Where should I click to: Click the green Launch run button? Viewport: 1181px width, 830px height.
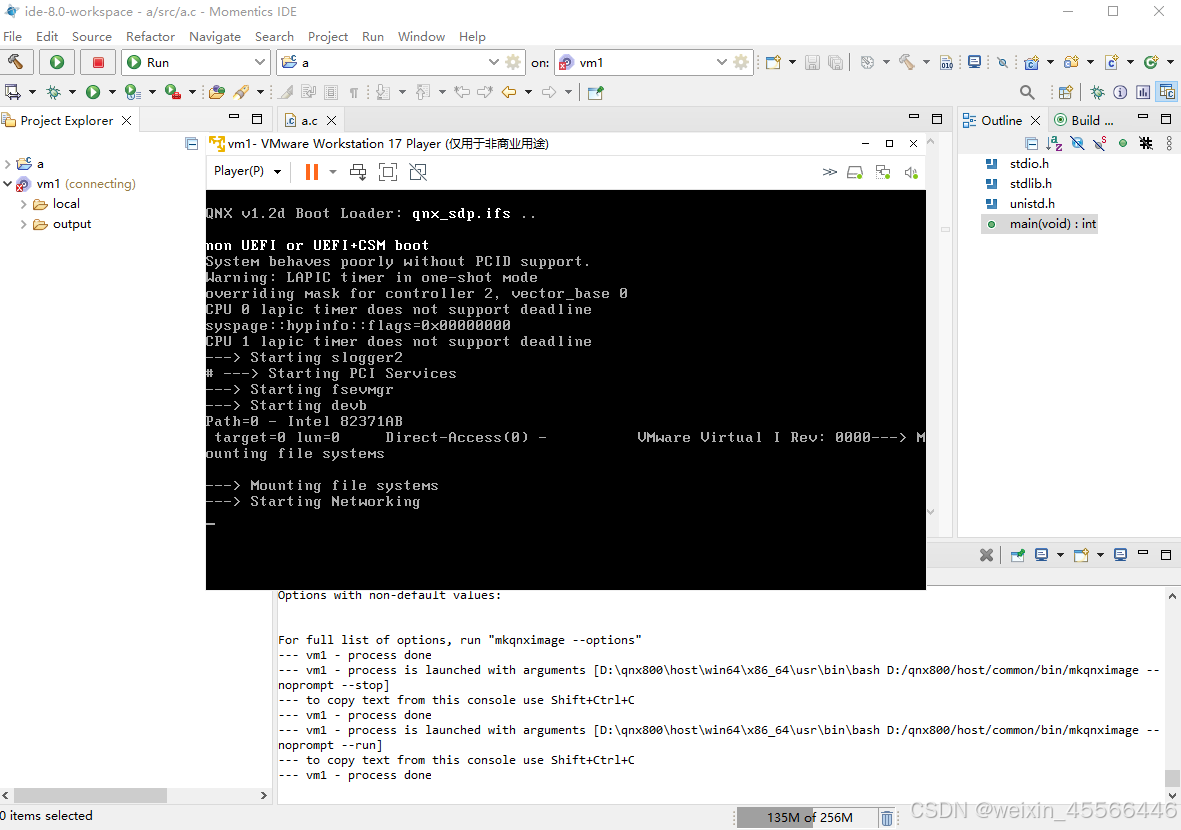coord(56,62)
